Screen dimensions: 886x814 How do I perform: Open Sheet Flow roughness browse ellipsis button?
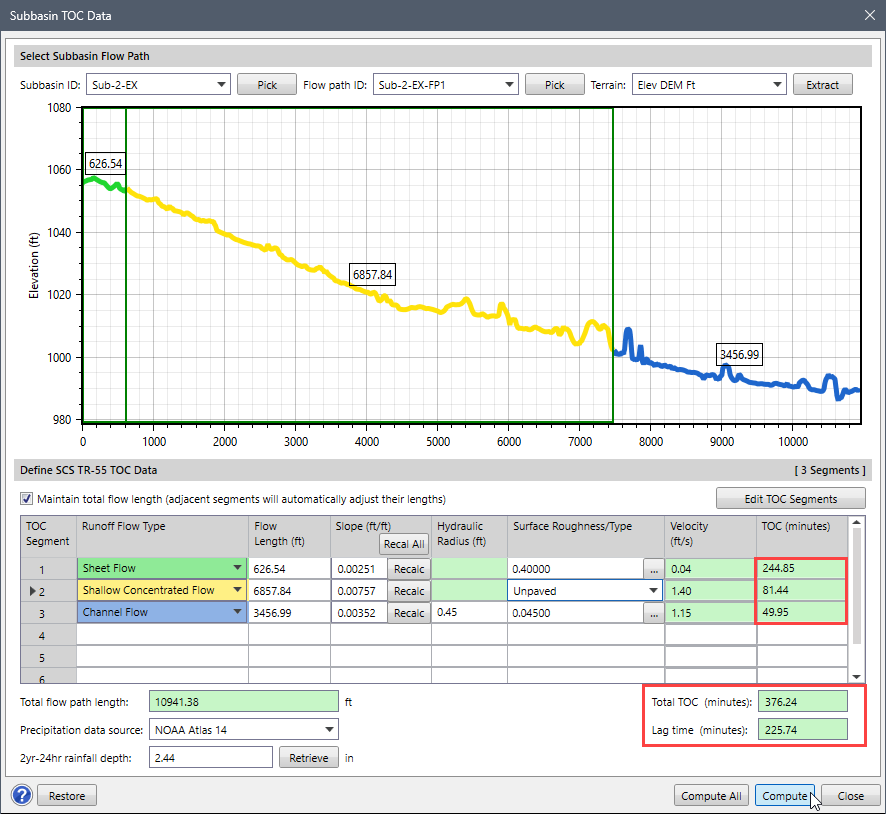coord(654,569)
